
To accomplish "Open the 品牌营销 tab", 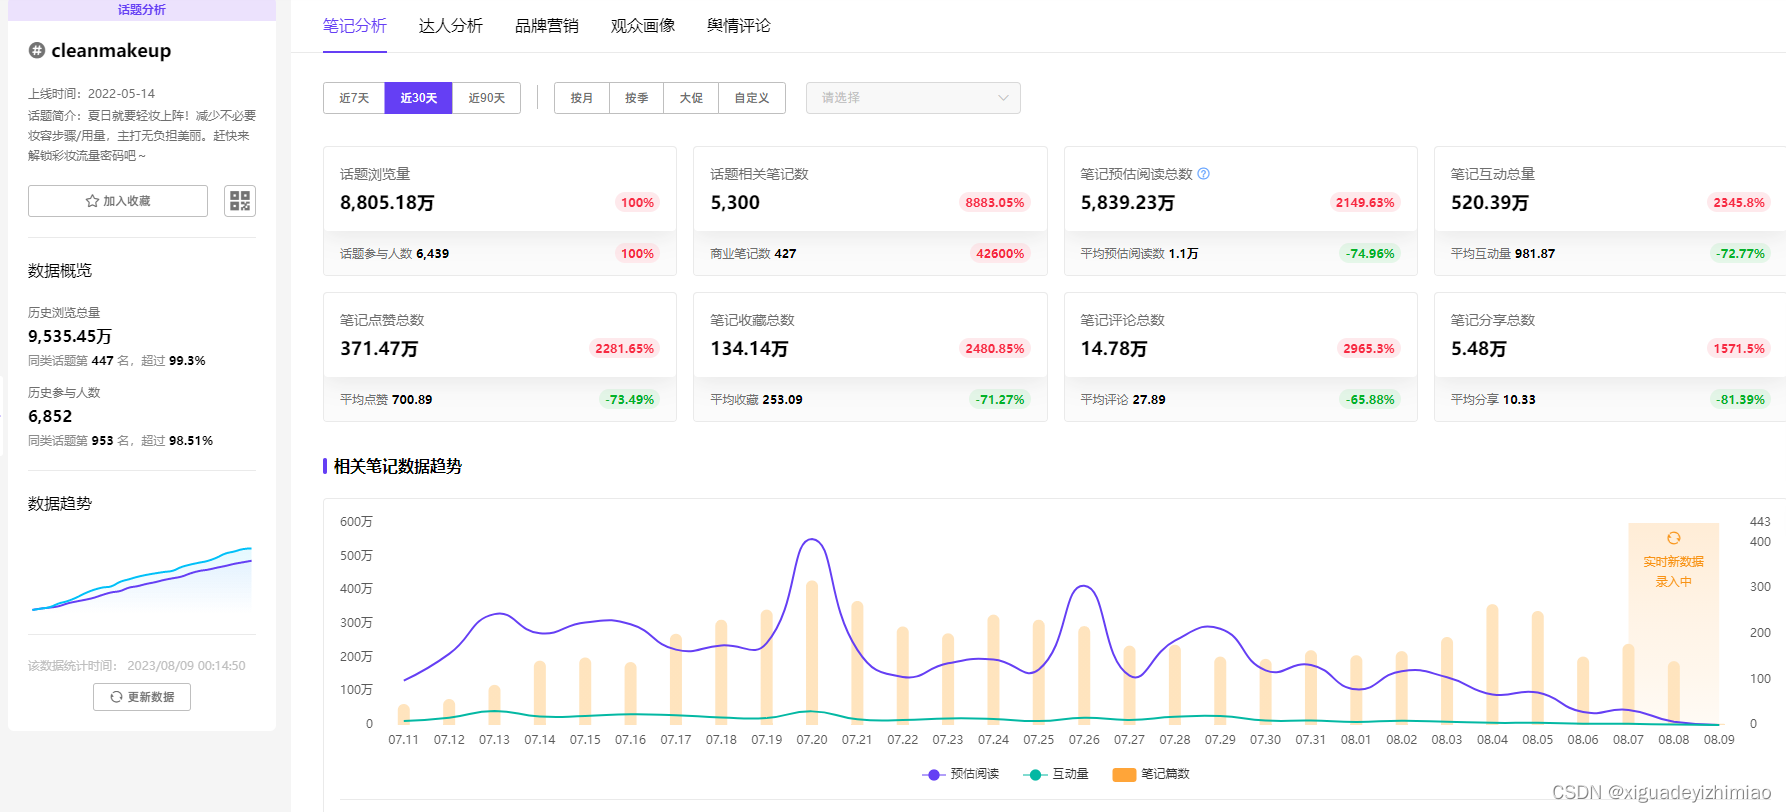I will (x=547, y=26).
